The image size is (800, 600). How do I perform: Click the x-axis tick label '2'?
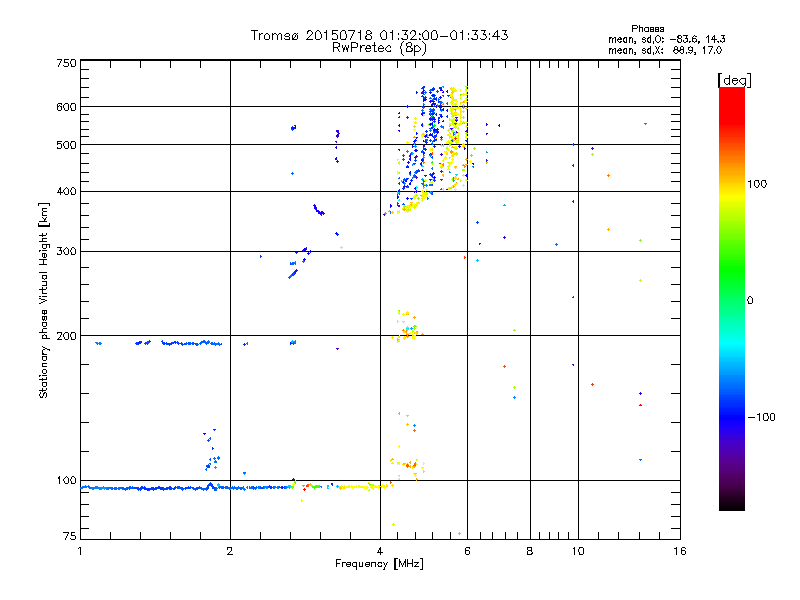tap(230, 551)
